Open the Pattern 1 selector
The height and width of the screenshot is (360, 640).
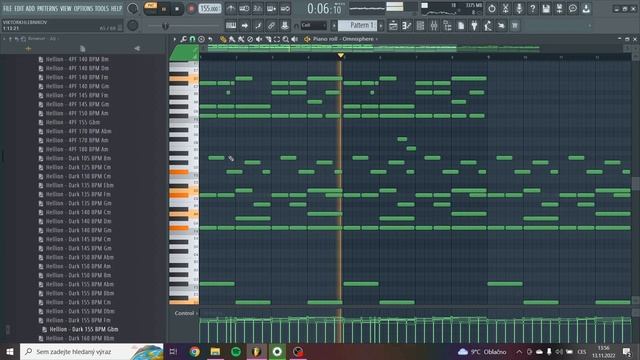point(358,26)
